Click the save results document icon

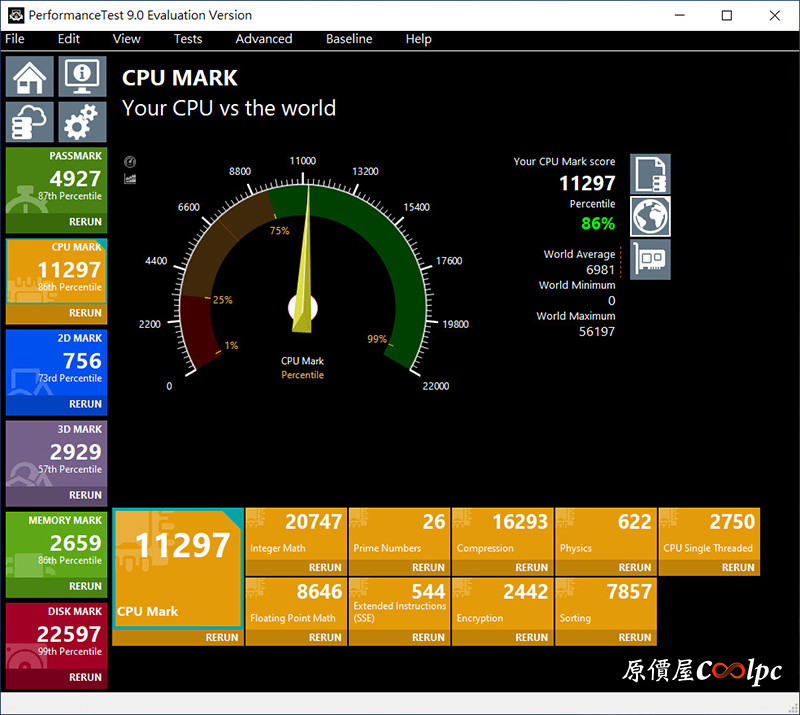(x=650, y=174)
